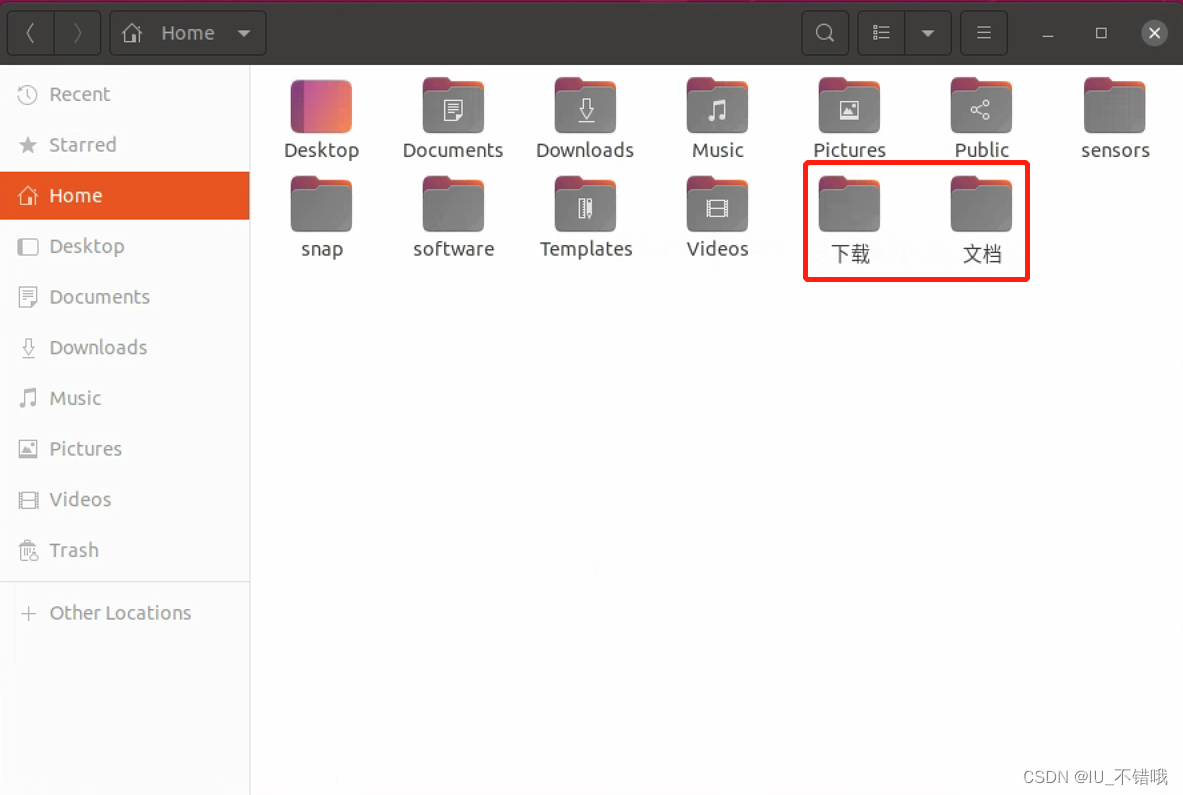Open Documents in the sidebar
The height and width of the screenshot is (795, 1183).
[125, 296]
